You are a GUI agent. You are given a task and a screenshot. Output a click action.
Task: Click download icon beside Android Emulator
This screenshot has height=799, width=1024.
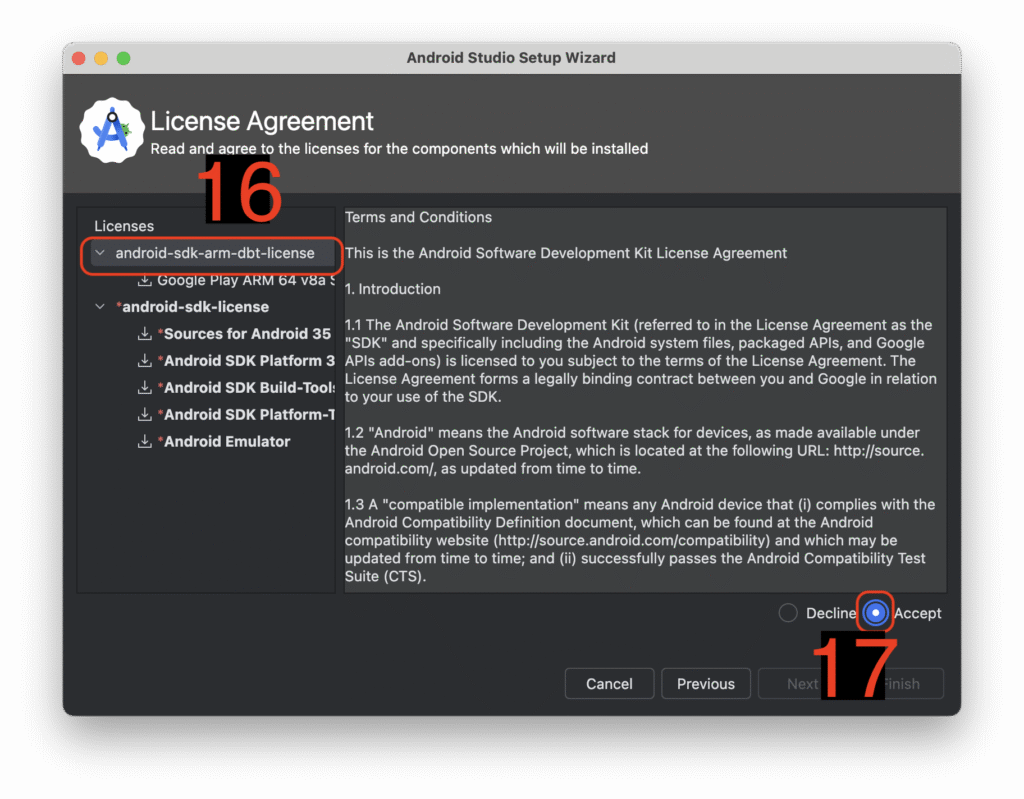coord(144,442)
